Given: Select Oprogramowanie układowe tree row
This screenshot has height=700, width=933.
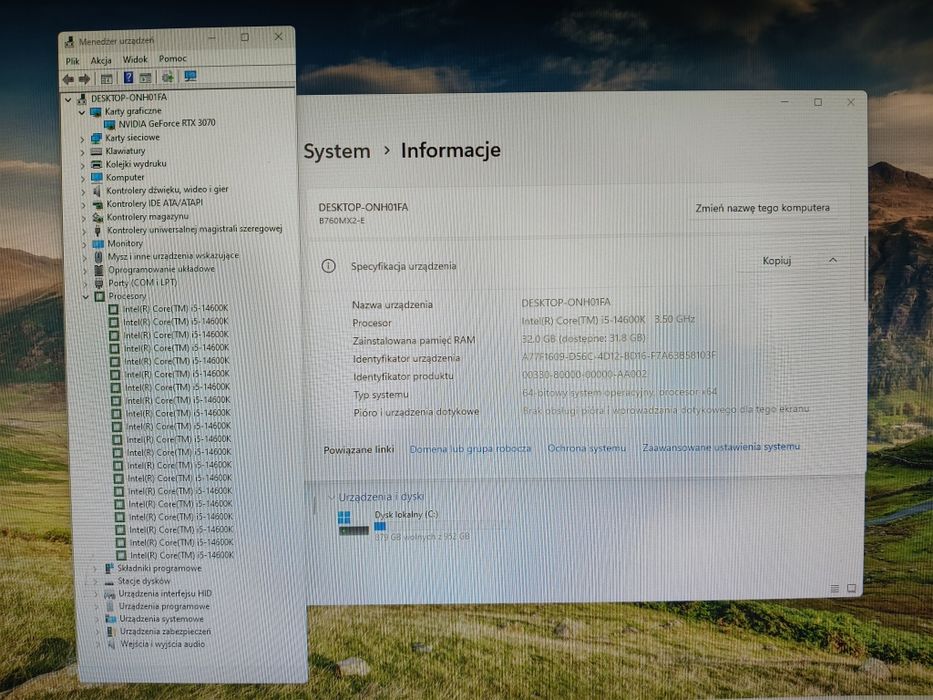Looking at the screenshot, I should tap(161, 269).
